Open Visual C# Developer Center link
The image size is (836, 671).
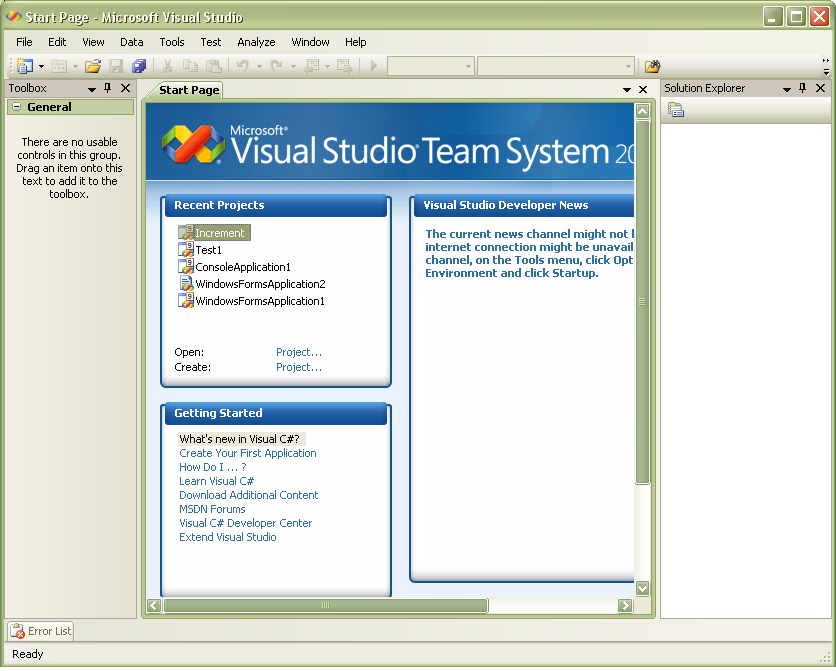coord(245,523)
